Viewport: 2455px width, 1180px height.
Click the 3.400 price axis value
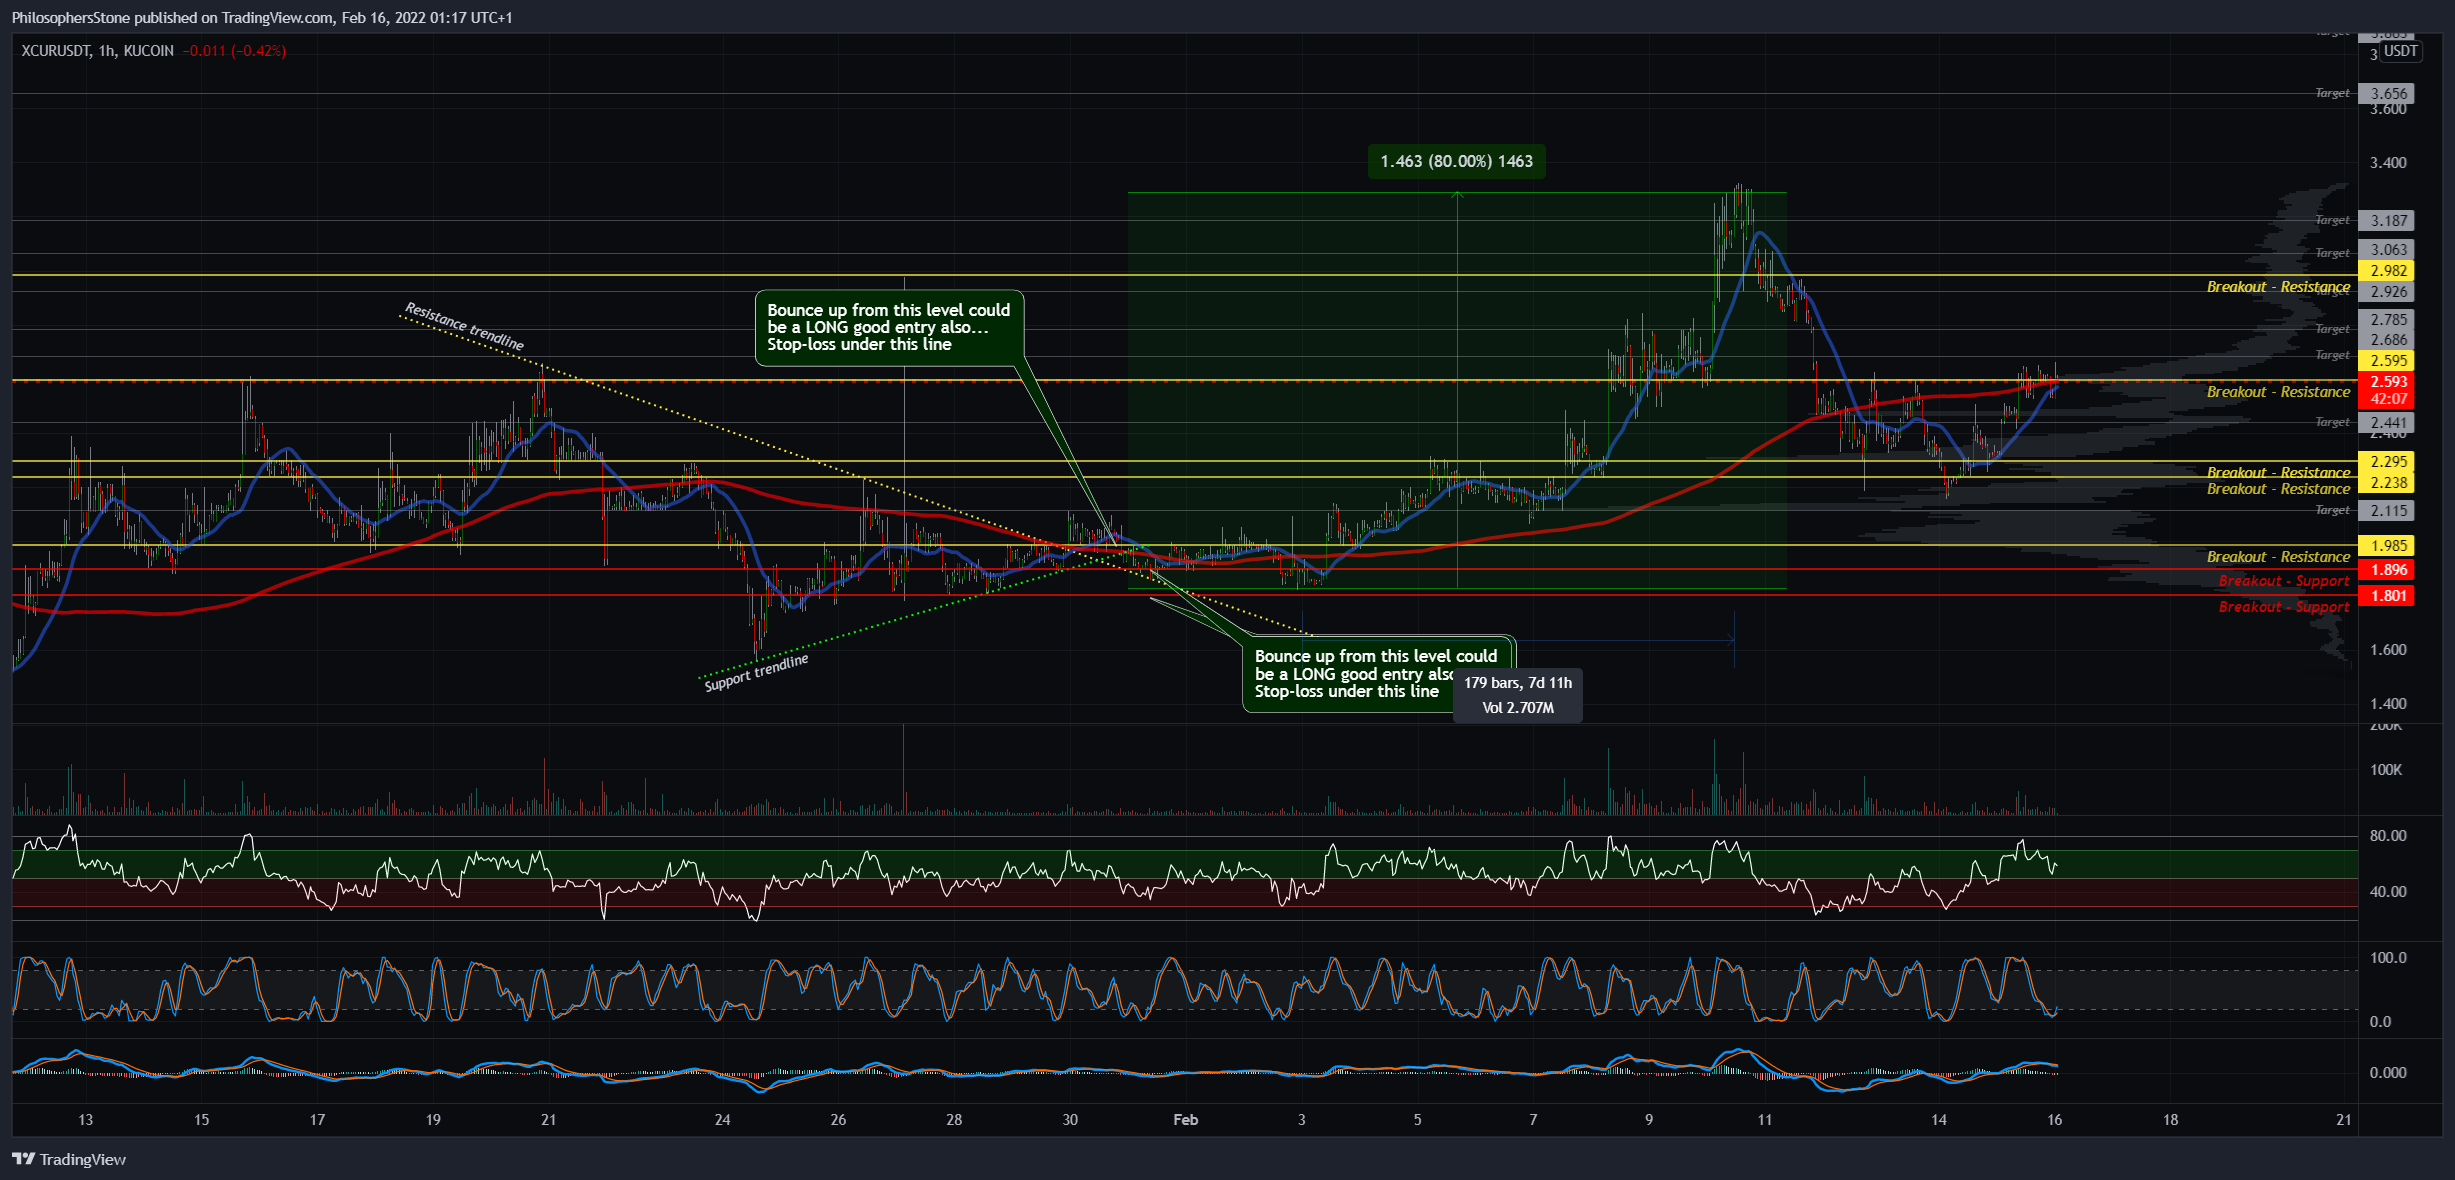point(2388,163)
